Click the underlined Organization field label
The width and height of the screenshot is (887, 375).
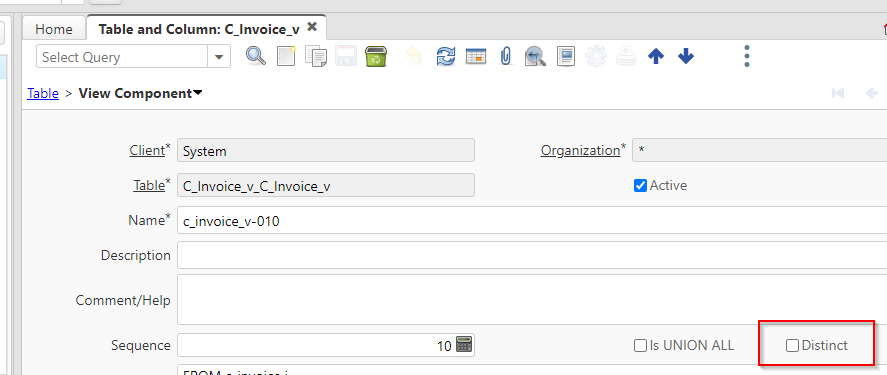pyautogui.click(x=580, y=150)
